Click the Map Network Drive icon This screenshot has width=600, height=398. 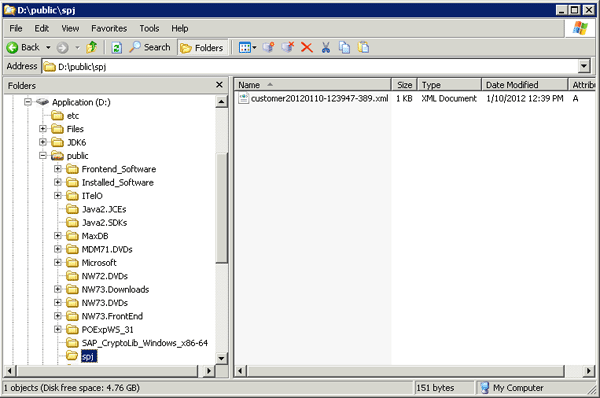[269, 47]
